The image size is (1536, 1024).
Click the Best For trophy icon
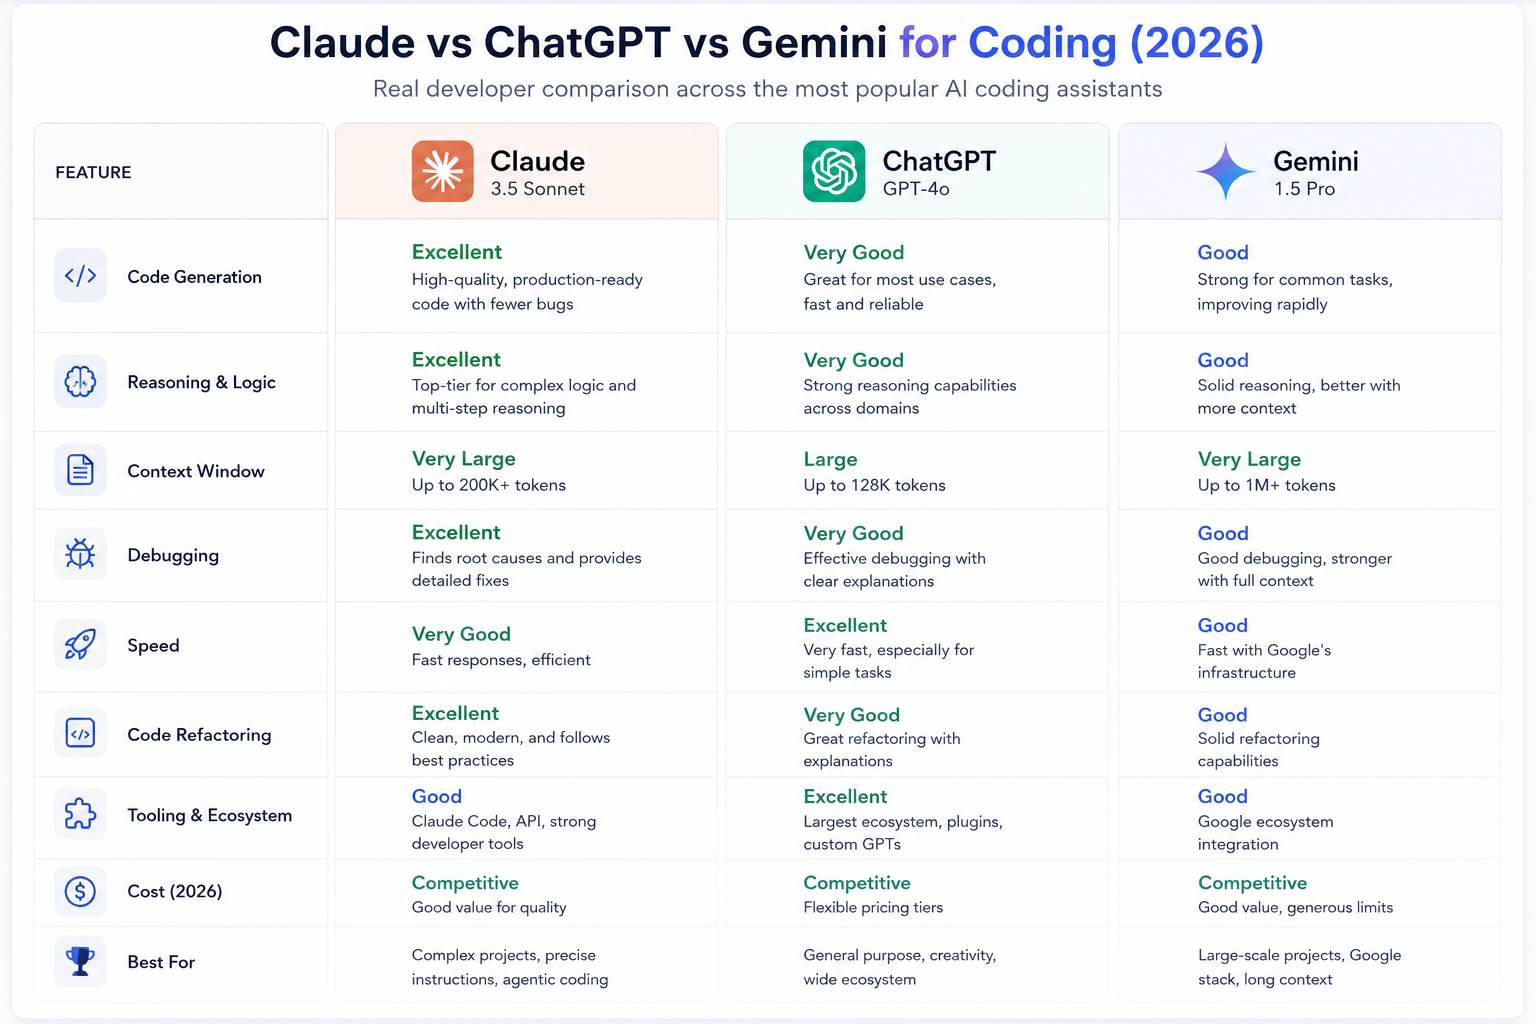80,961
